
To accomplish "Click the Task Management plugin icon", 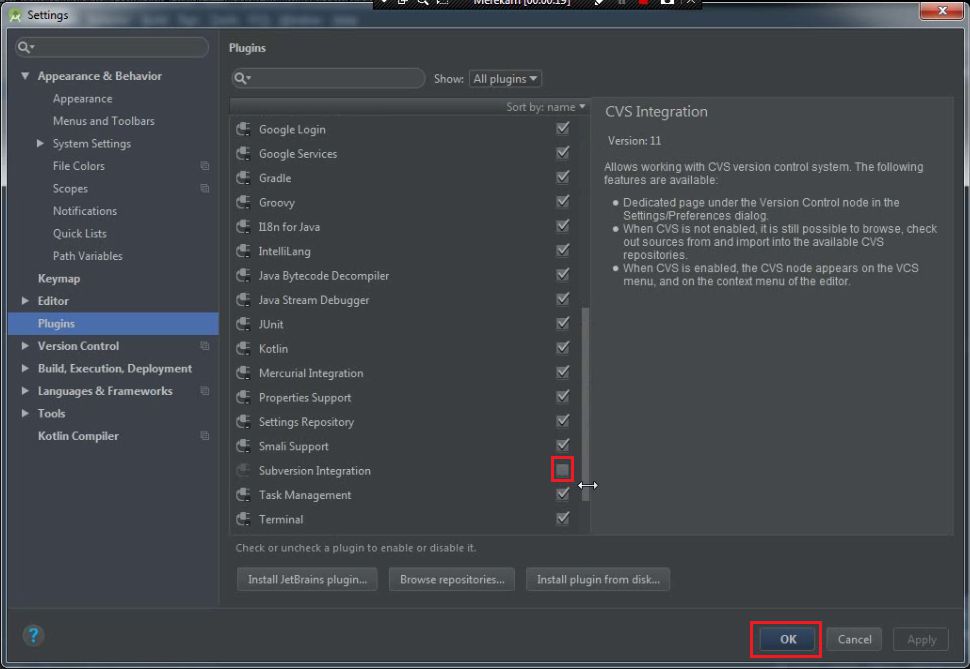I will pyautogui.click(x=244, y=494).
